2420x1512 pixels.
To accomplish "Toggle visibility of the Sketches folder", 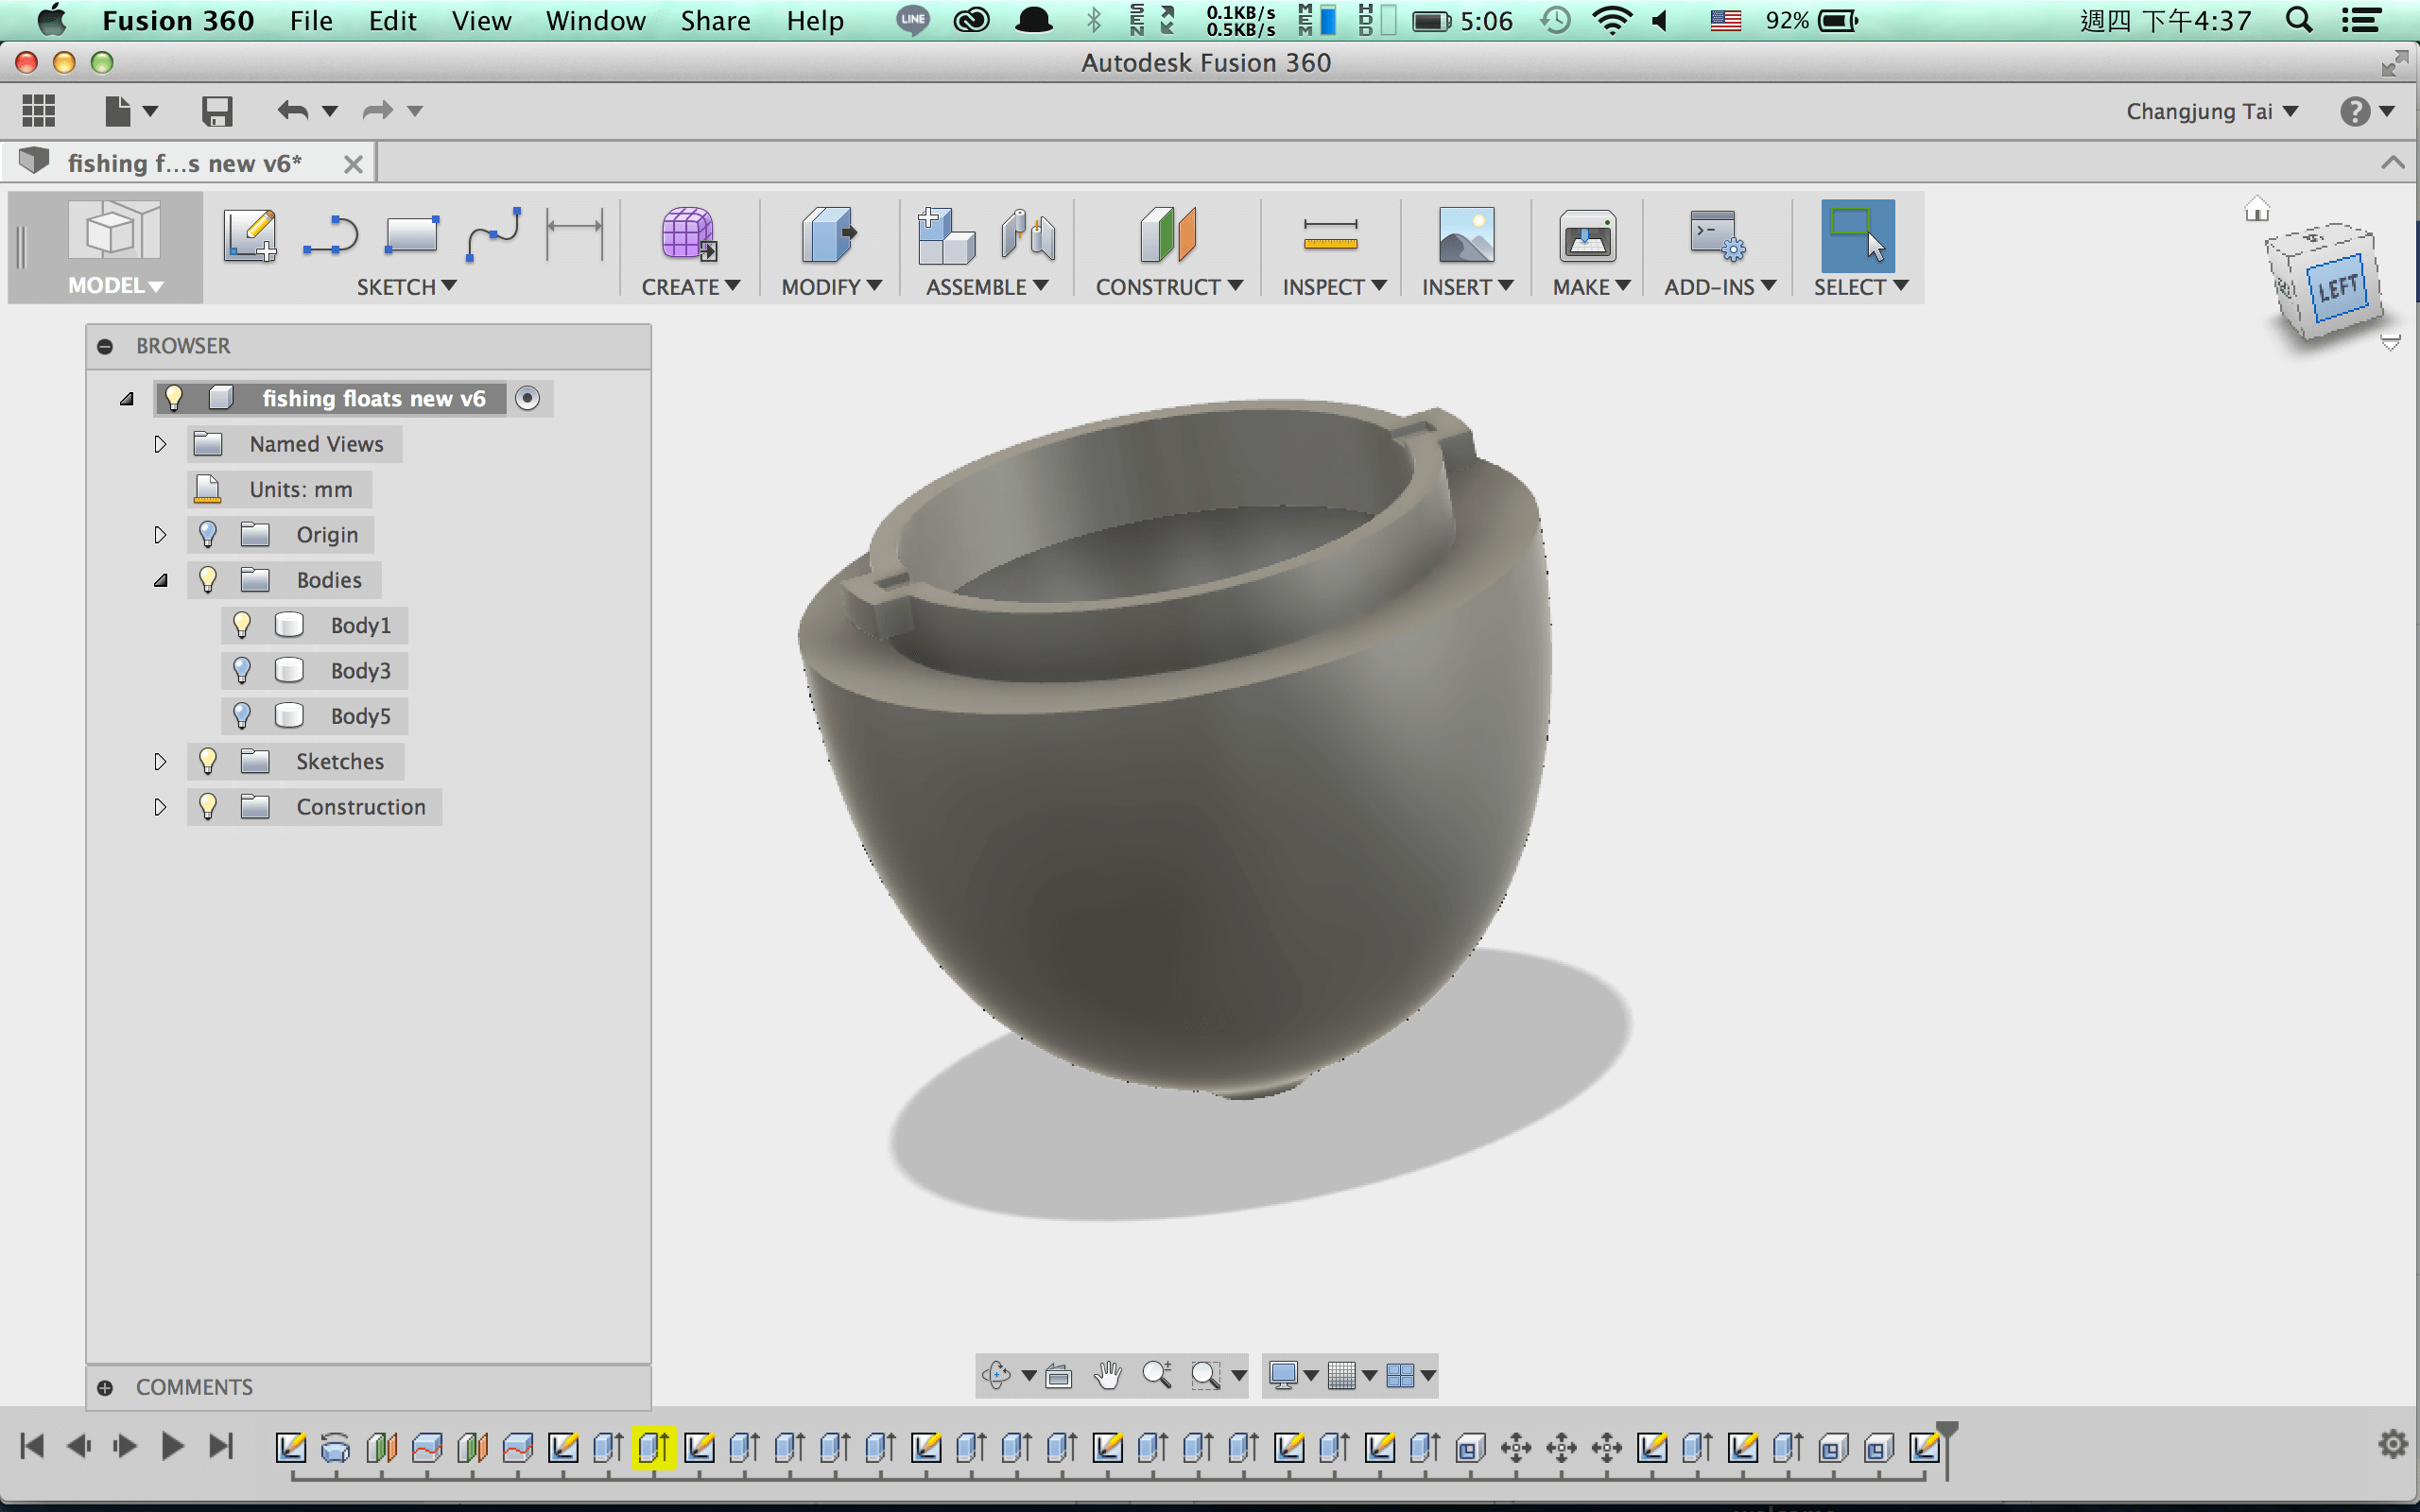I will [207, 761].
